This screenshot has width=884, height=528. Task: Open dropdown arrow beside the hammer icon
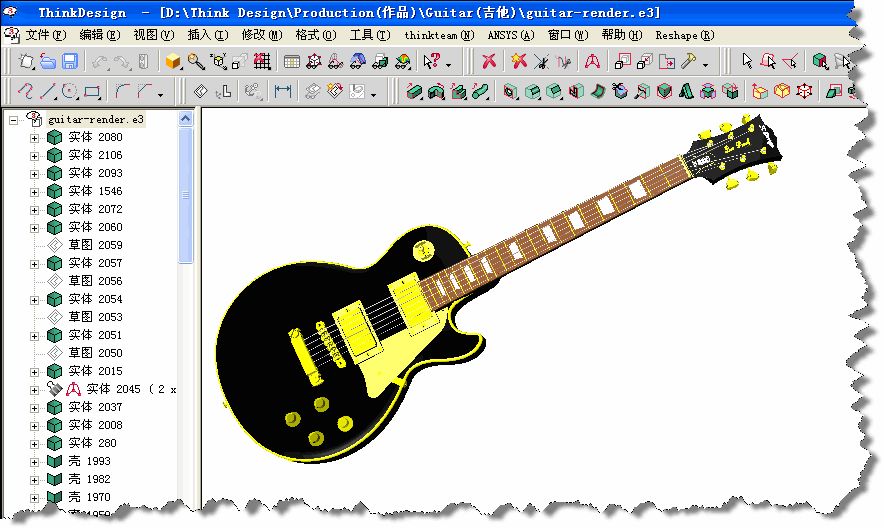pyautogui.click(x=705, y=65)
